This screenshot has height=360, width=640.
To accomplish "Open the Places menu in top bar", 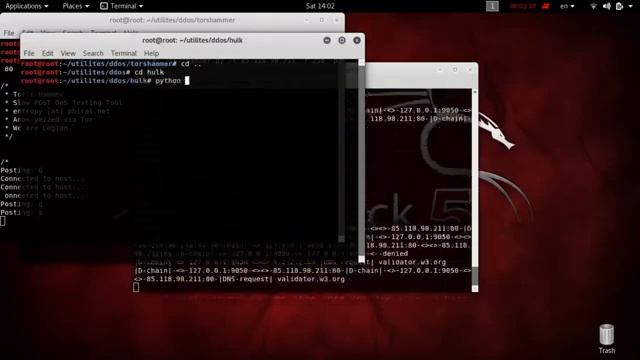I will point(76,6).
